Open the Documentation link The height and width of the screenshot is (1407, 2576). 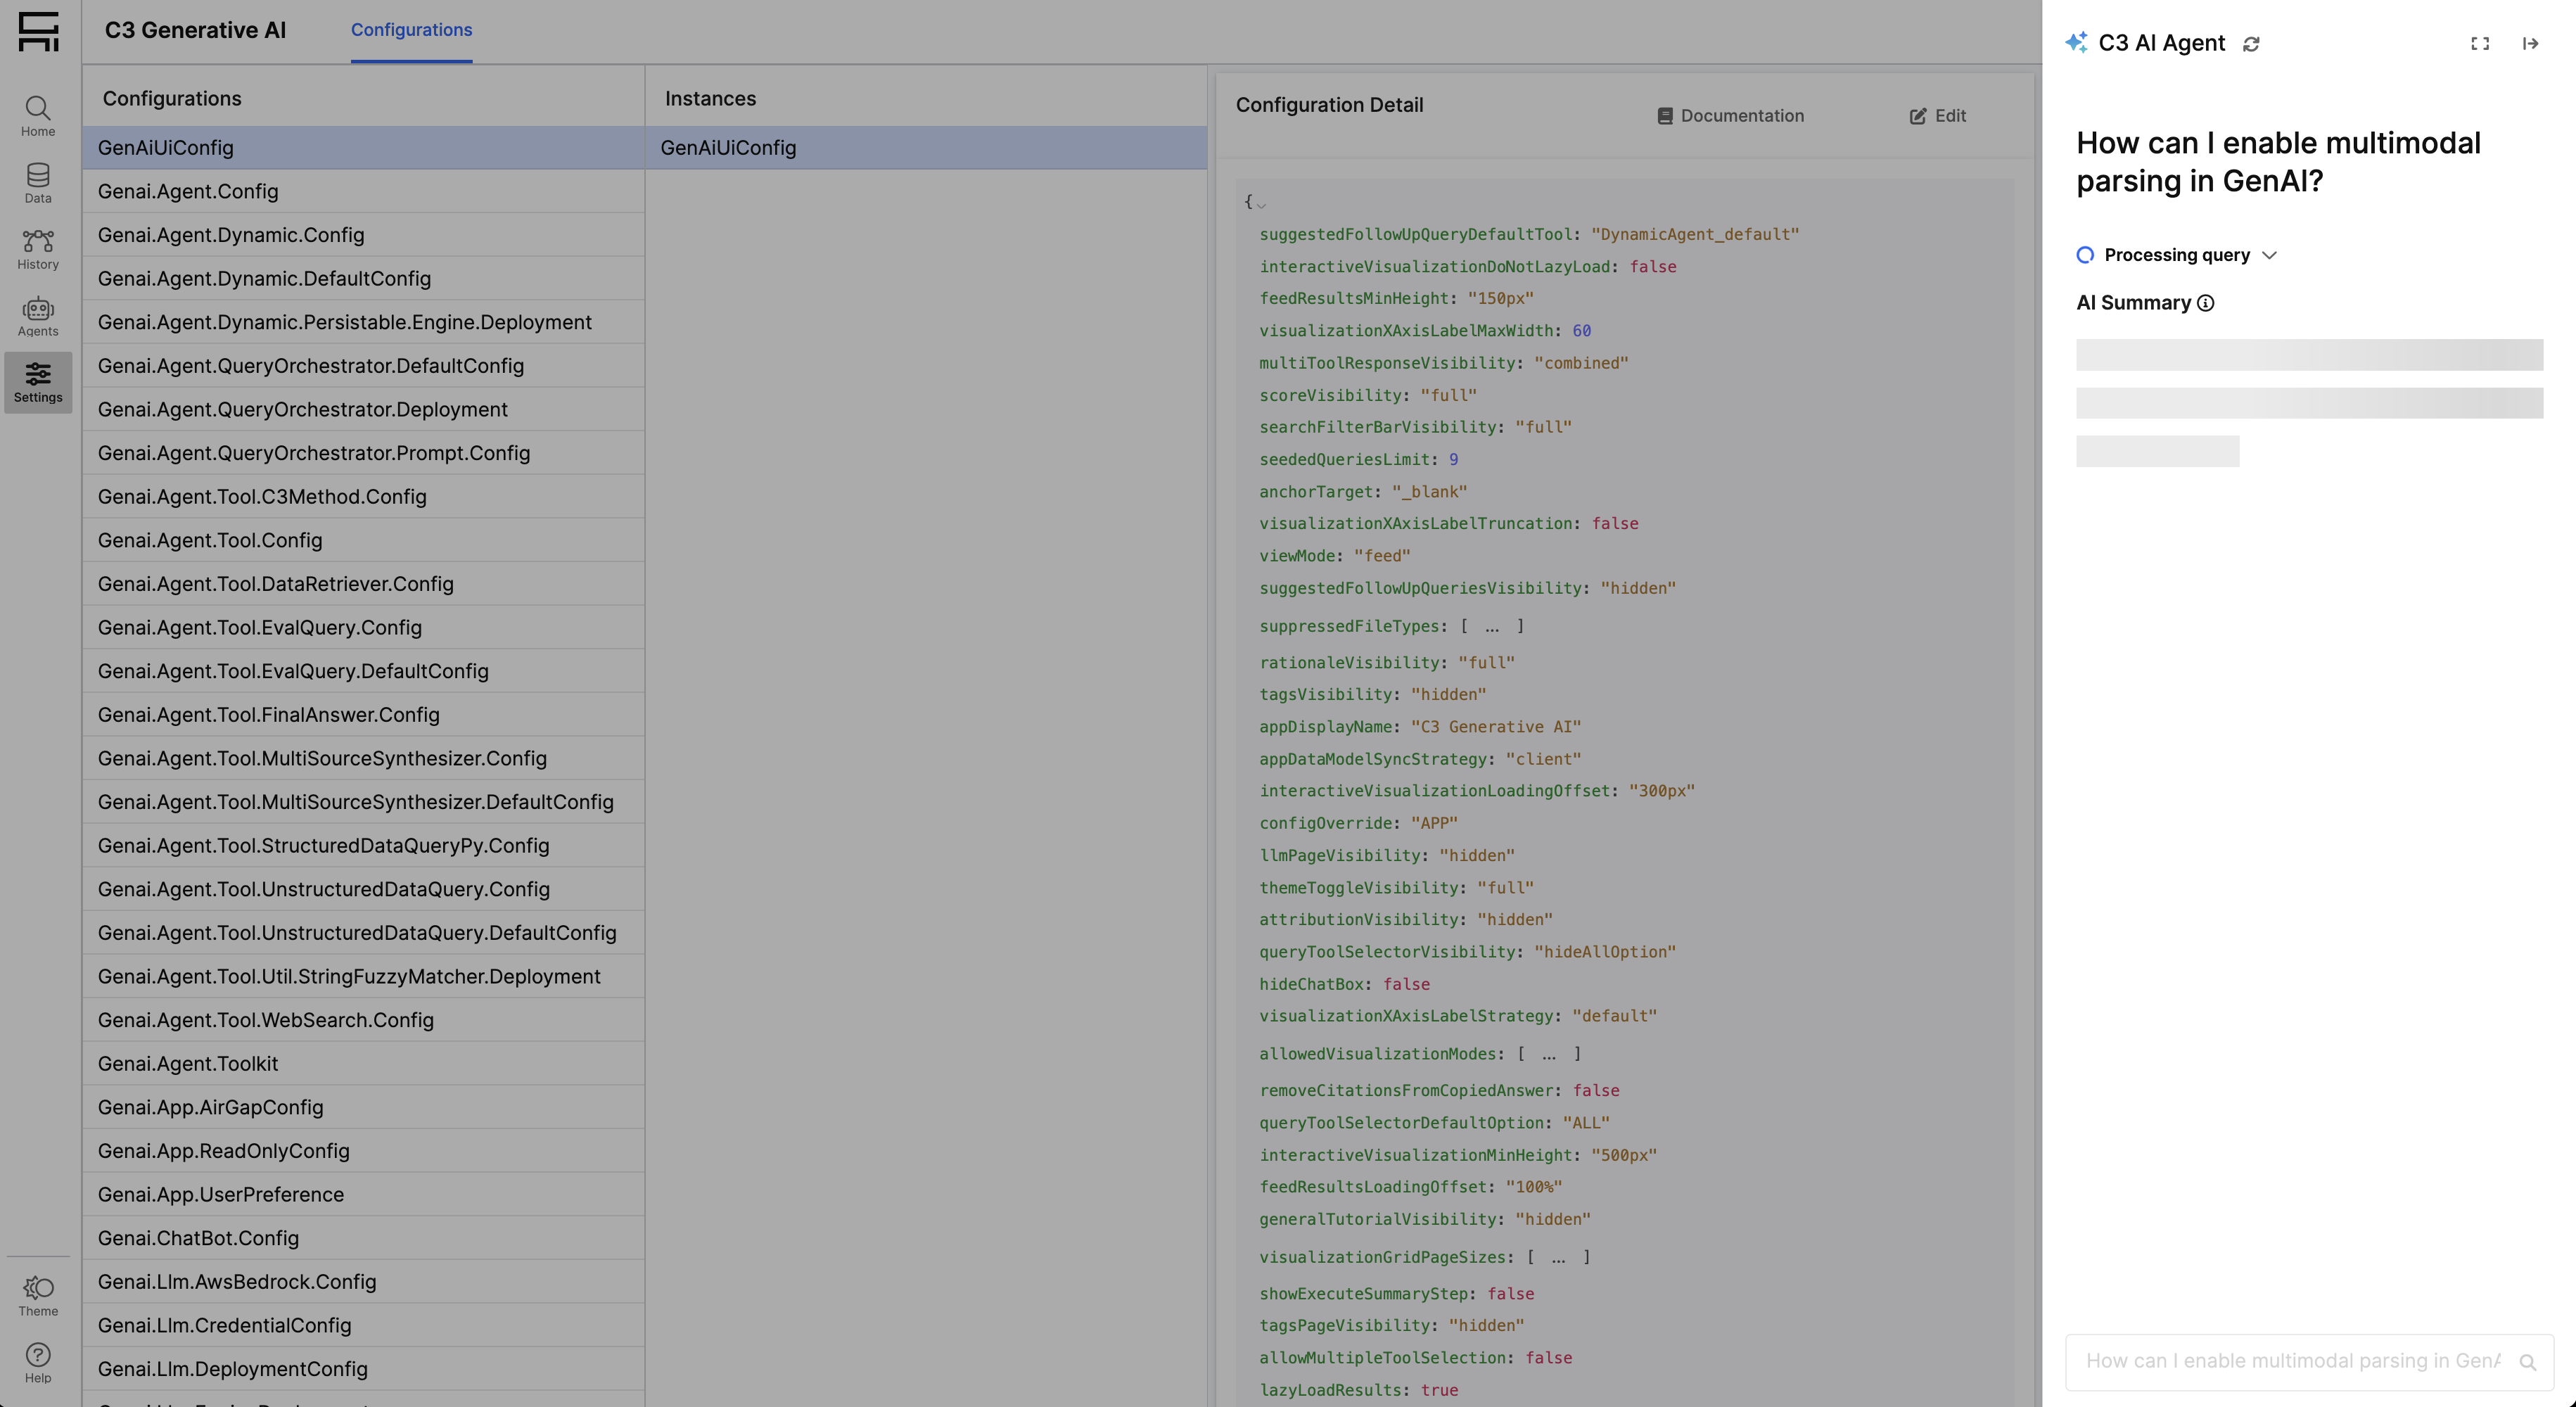pyautogui.click(x=1731, y=116)
